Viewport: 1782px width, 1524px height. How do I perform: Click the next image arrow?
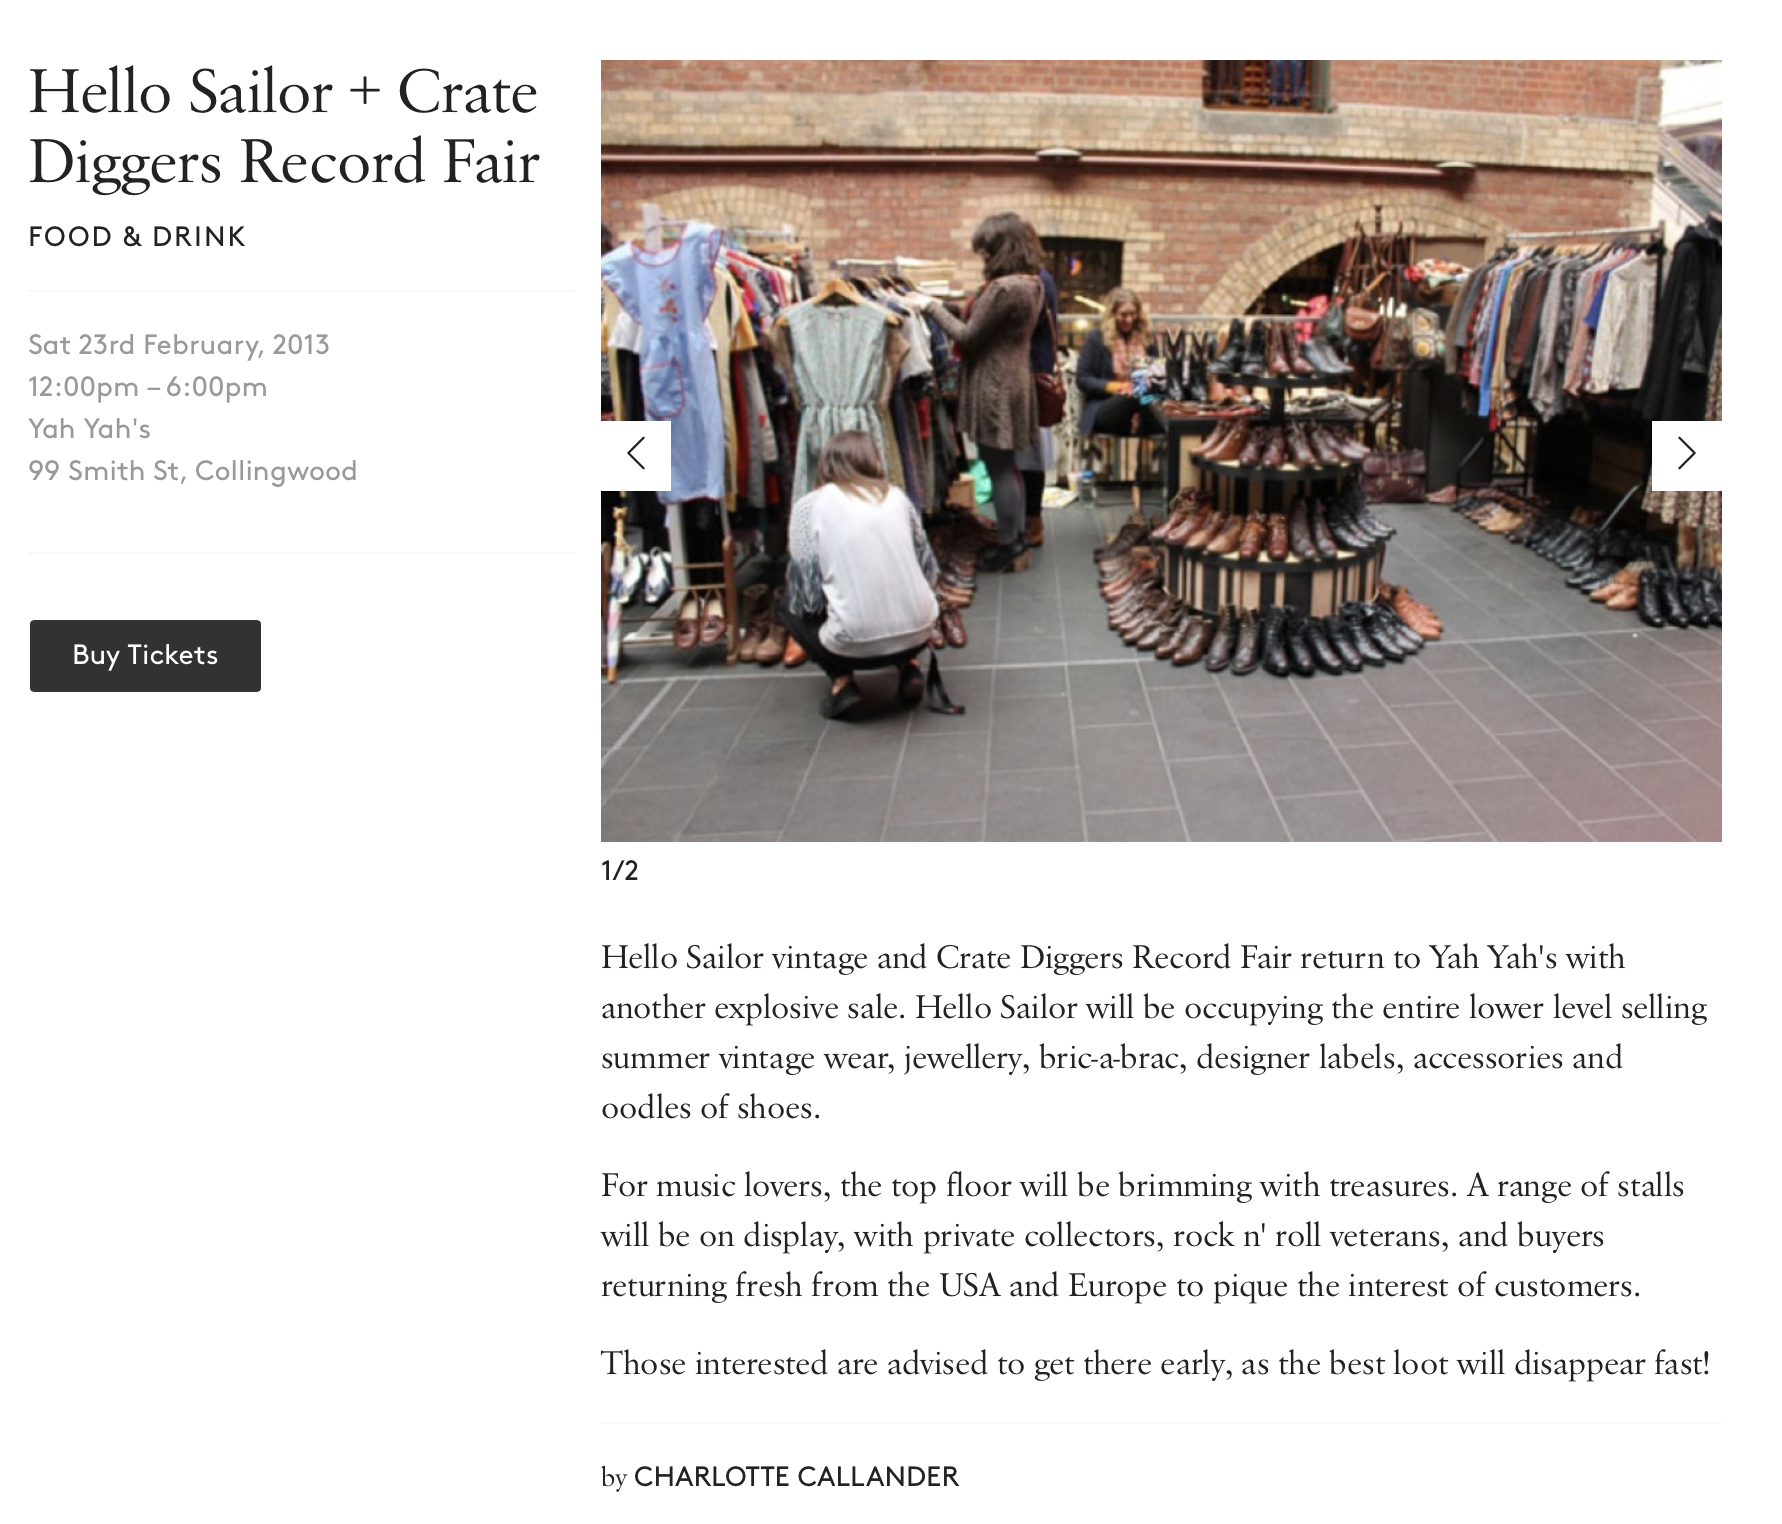[x=1686, y=455]
